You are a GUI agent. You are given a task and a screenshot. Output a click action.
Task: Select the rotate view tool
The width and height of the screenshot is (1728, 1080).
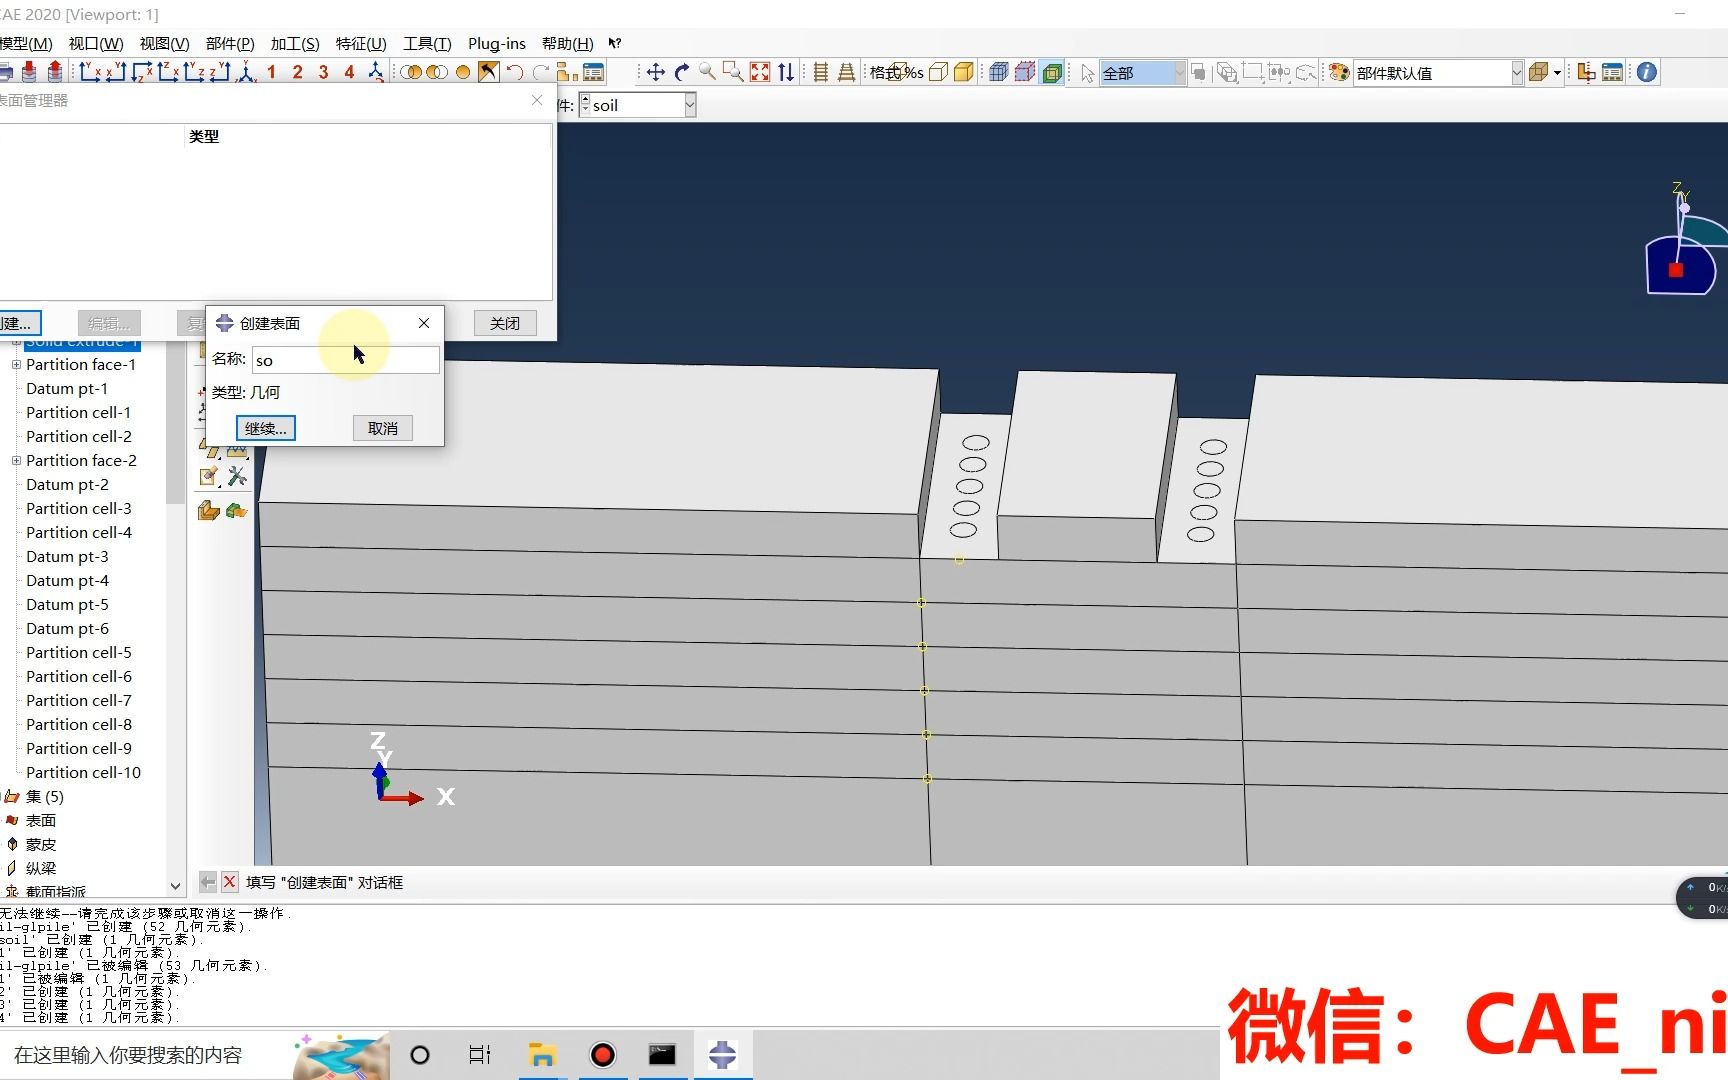pyautogui.click(x=682, y=72)
